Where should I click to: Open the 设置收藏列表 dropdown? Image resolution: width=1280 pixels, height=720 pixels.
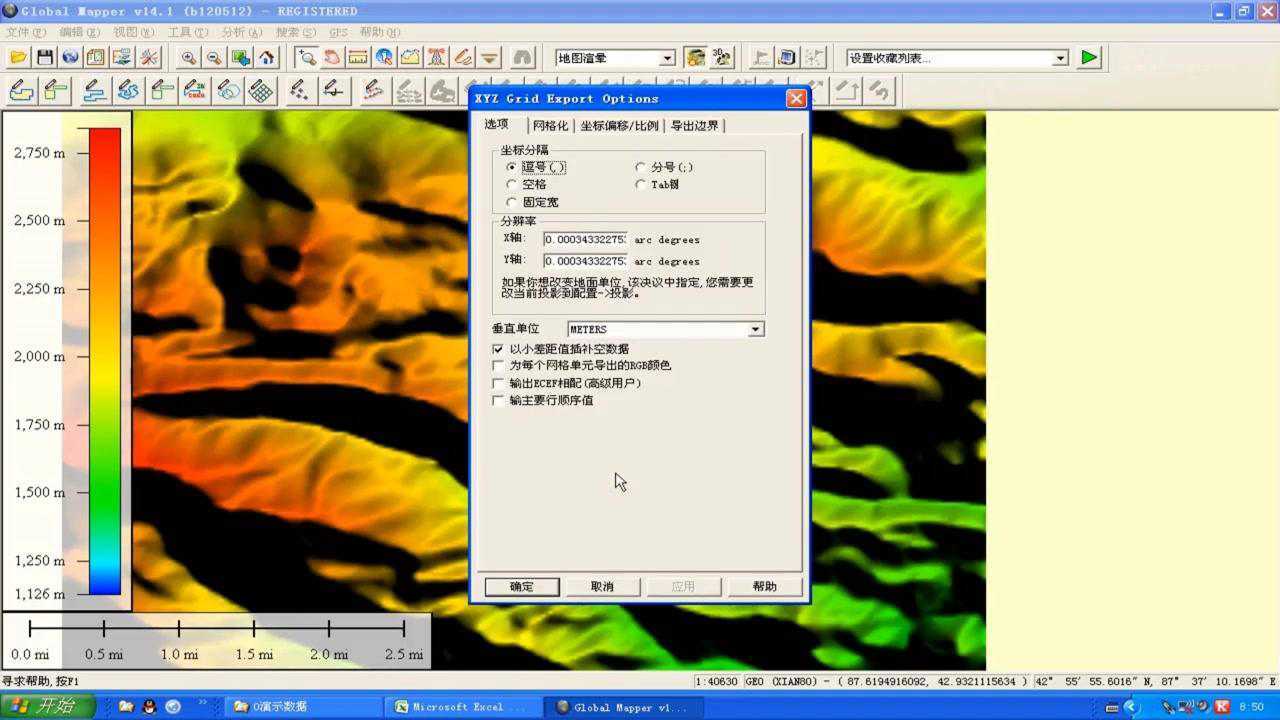[x=1060, y=58]
